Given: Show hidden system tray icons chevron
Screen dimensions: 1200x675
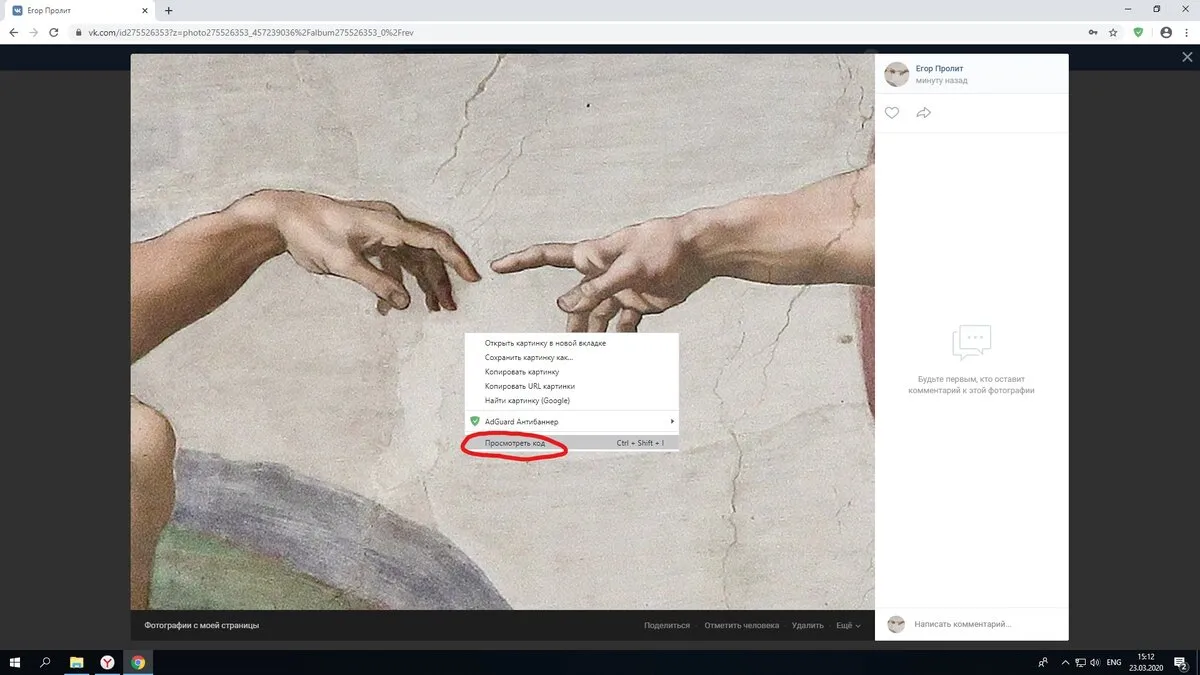Looking at the screenshot, I should (1064, 662).
